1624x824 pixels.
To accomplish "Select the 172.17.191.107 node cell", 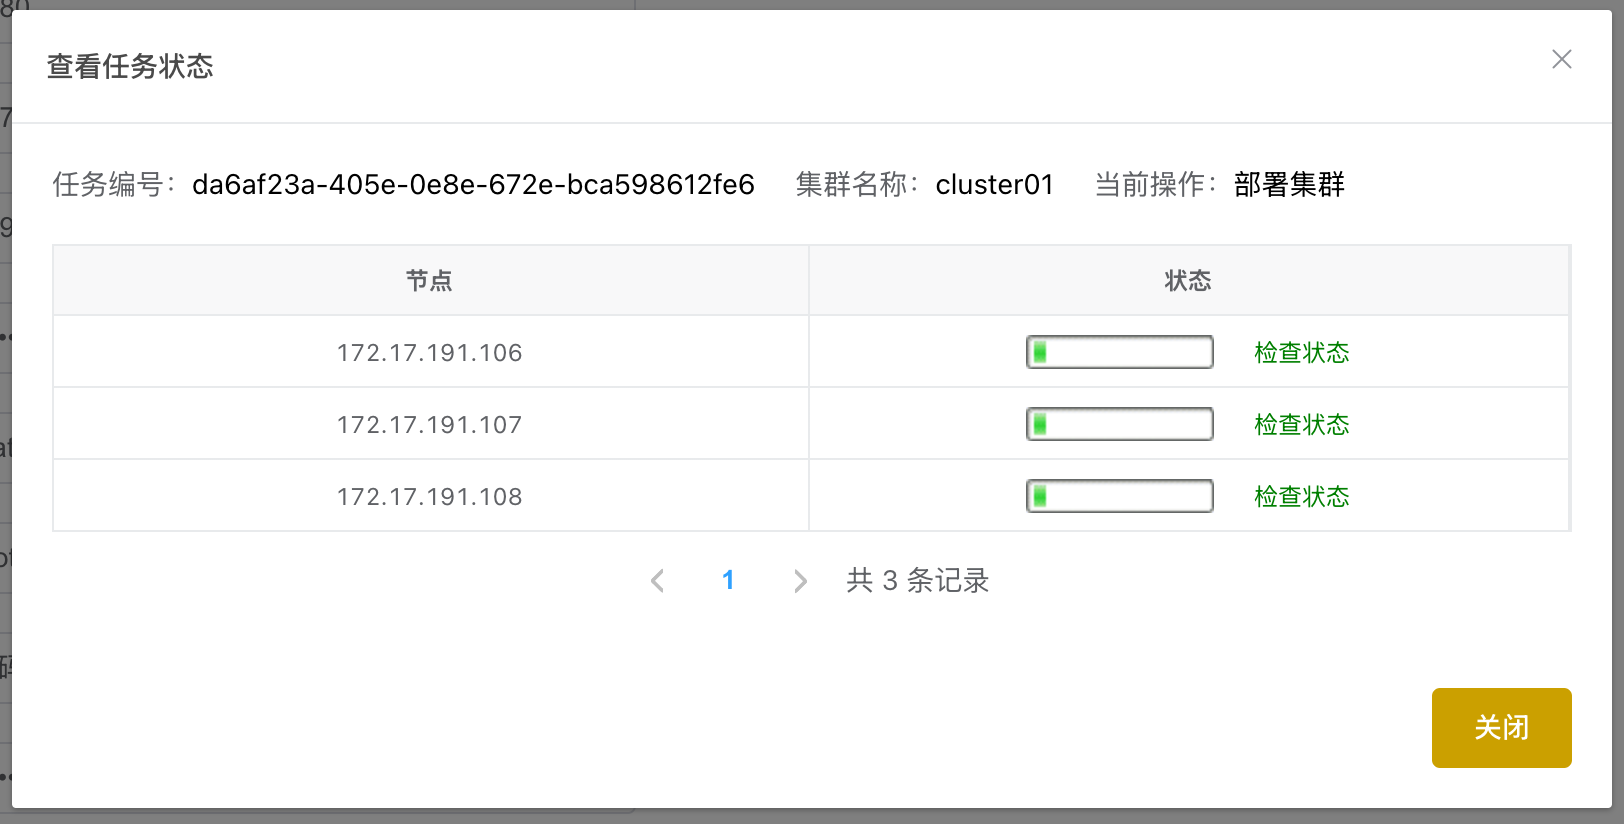I will coord(430,425).
